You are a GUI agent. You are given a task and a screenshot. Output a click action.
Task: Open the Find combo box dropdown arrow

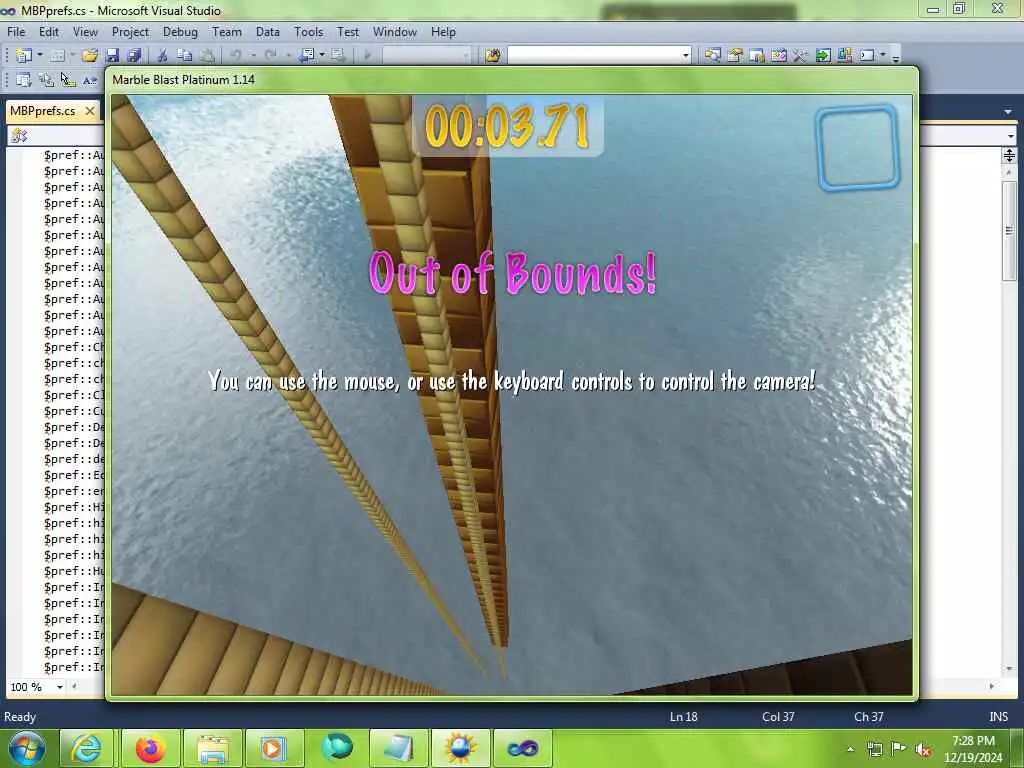[x=685, y=56]
